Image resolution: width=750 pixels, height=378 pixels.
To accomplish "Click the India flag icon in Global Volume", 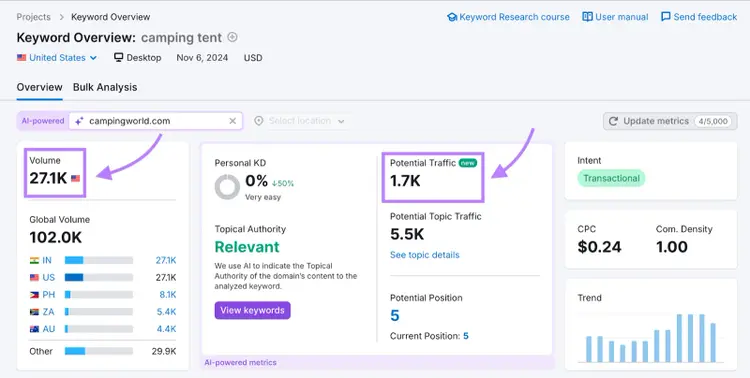I will point(34,260).
